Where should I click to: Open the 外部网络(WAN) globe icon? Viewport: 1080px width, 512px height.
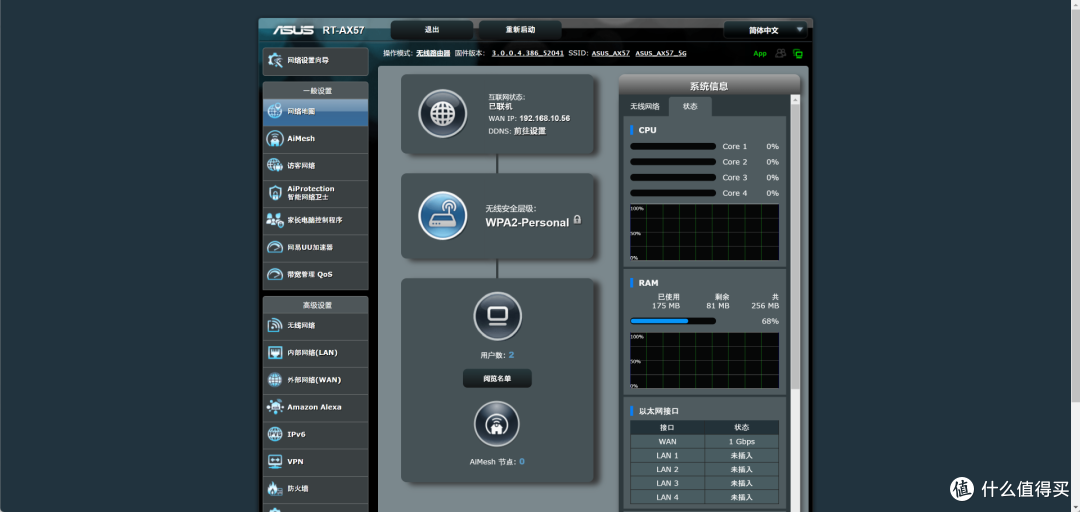point(275,380)
